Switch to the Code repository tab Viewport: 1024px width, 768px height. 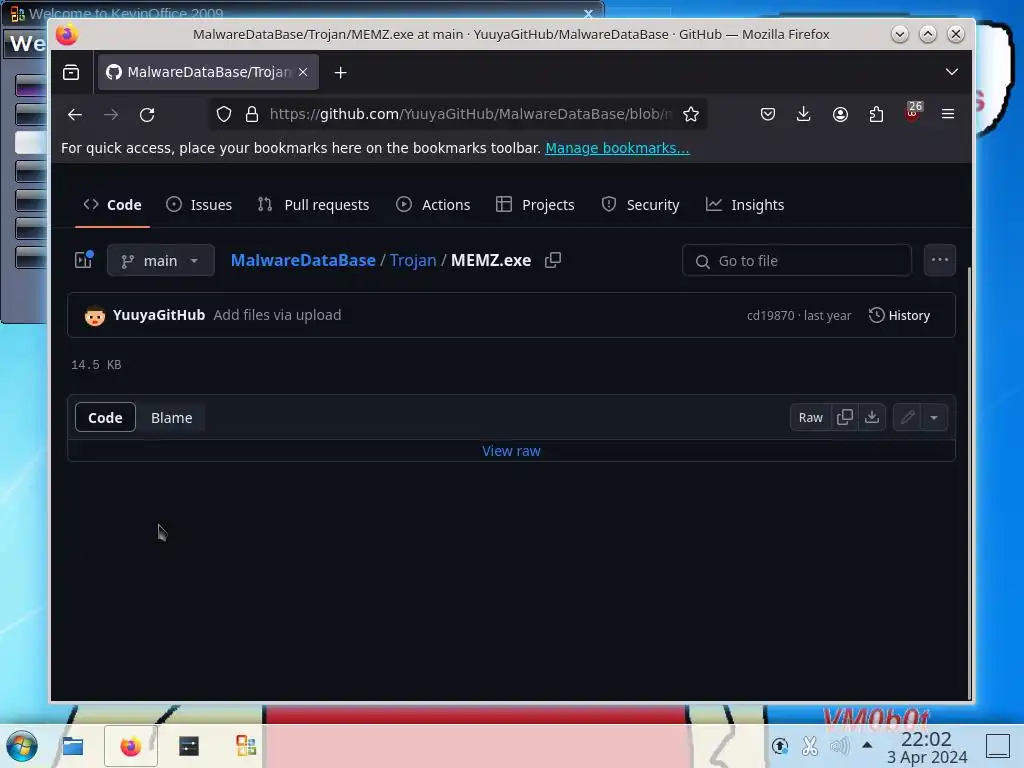click(x=112, y=205)
